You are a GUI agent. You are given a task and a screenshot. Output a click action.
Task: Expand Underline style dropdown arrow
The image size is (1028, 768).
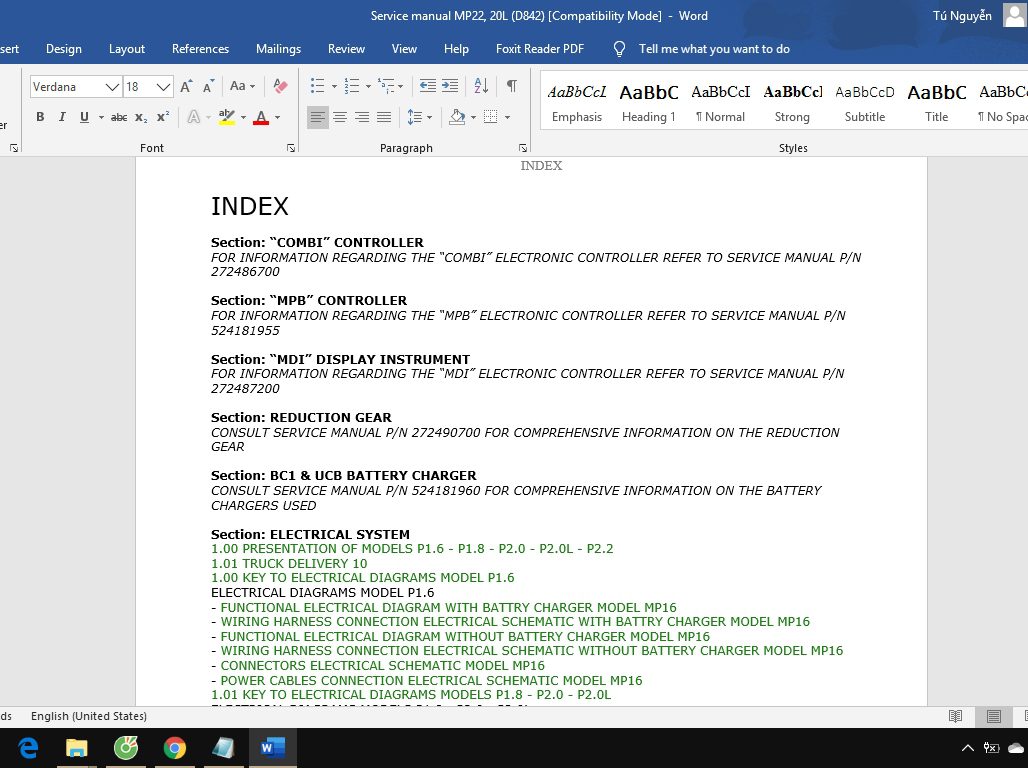101,117
